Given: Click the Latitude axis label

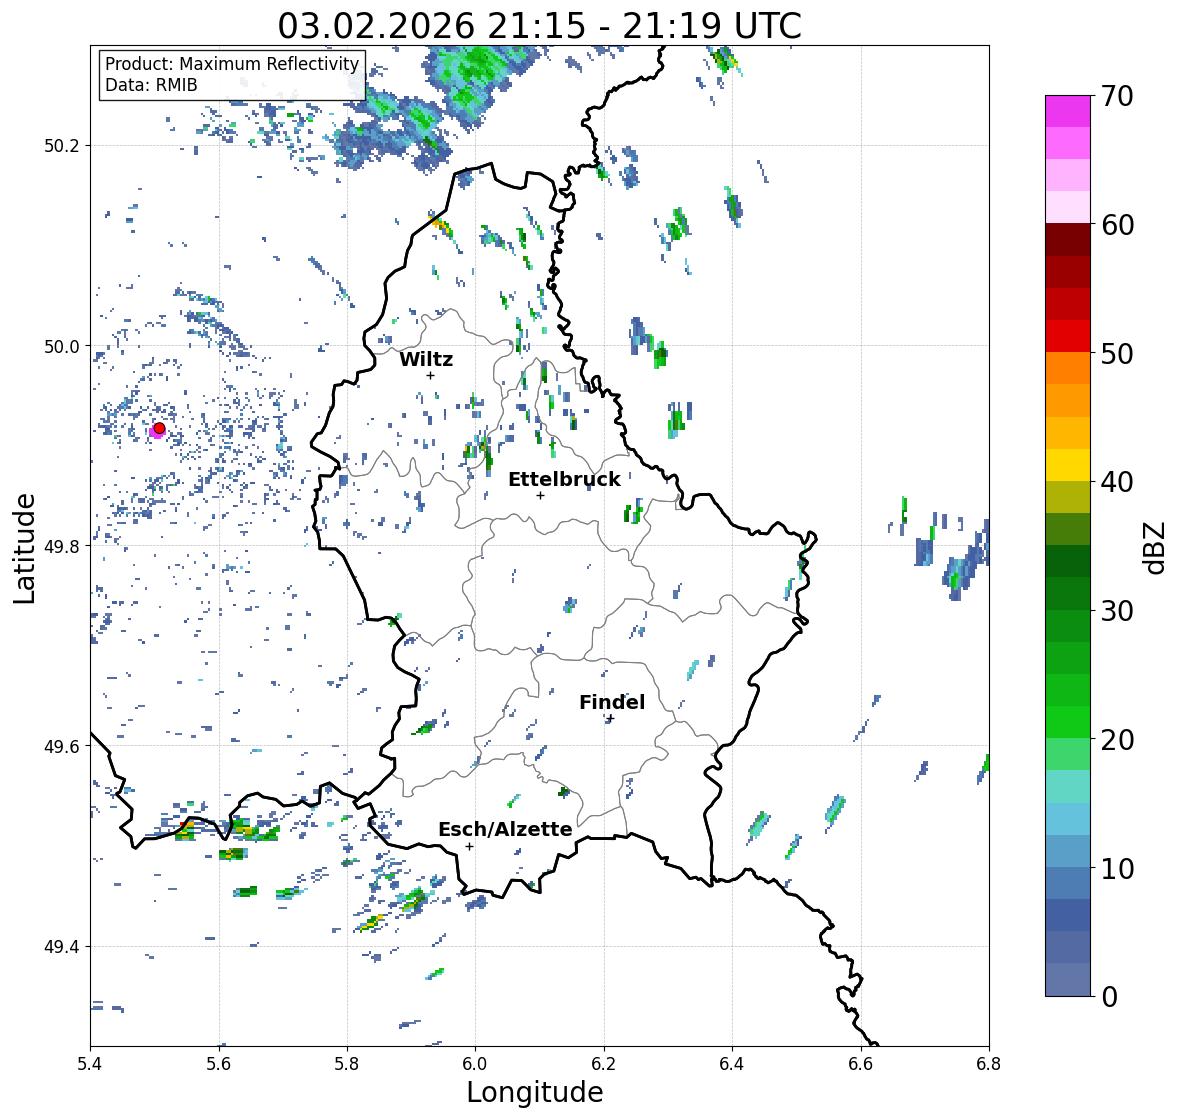Looking at the screenshot, I should tap(25, 548).
